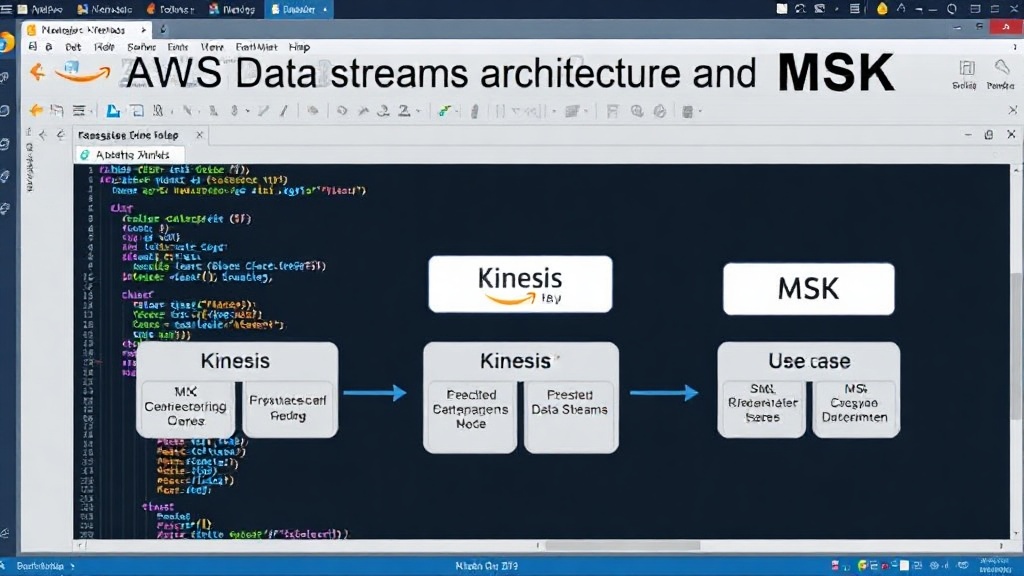Click the vertical scrollbar thumb at editor right

pyautogui.click(x=1016, y=346)
